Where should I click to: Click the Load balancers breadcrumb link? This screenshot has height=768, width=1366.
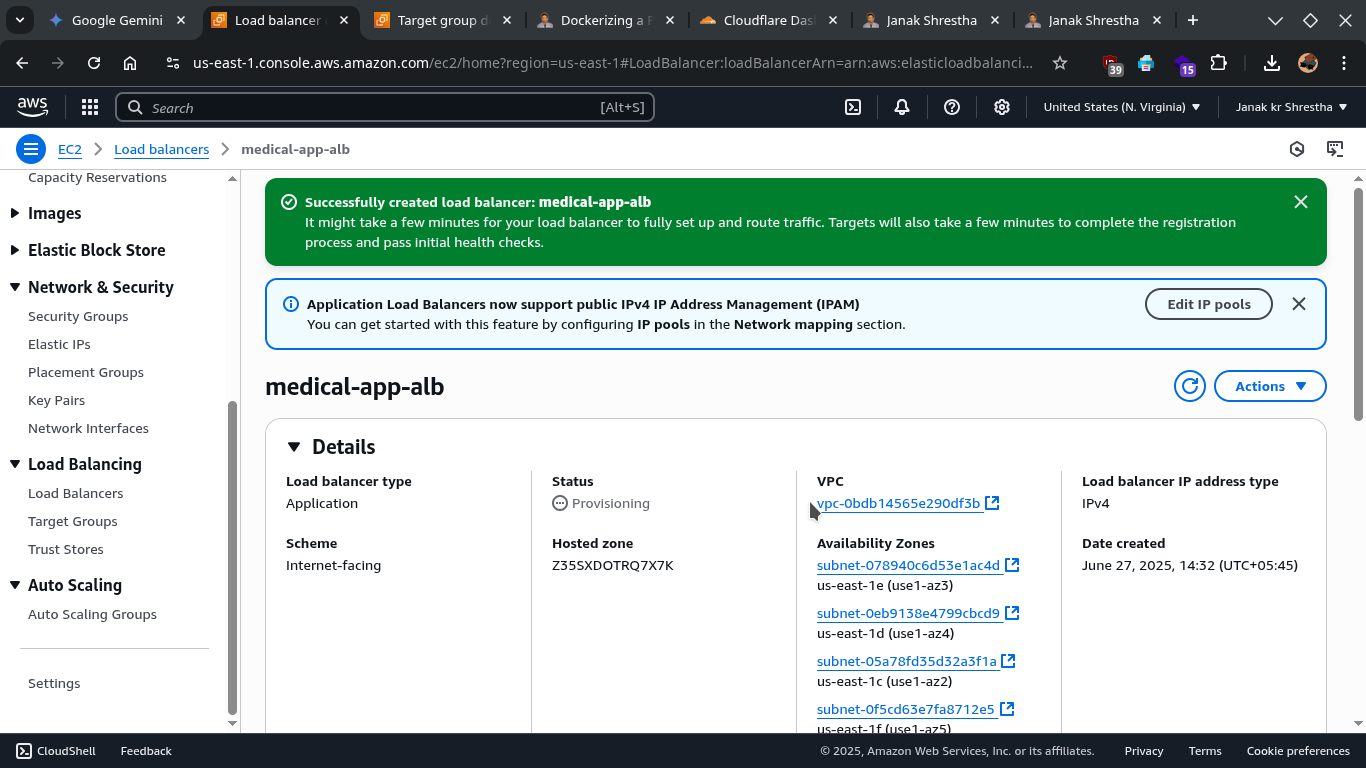(x=161, y=149)
